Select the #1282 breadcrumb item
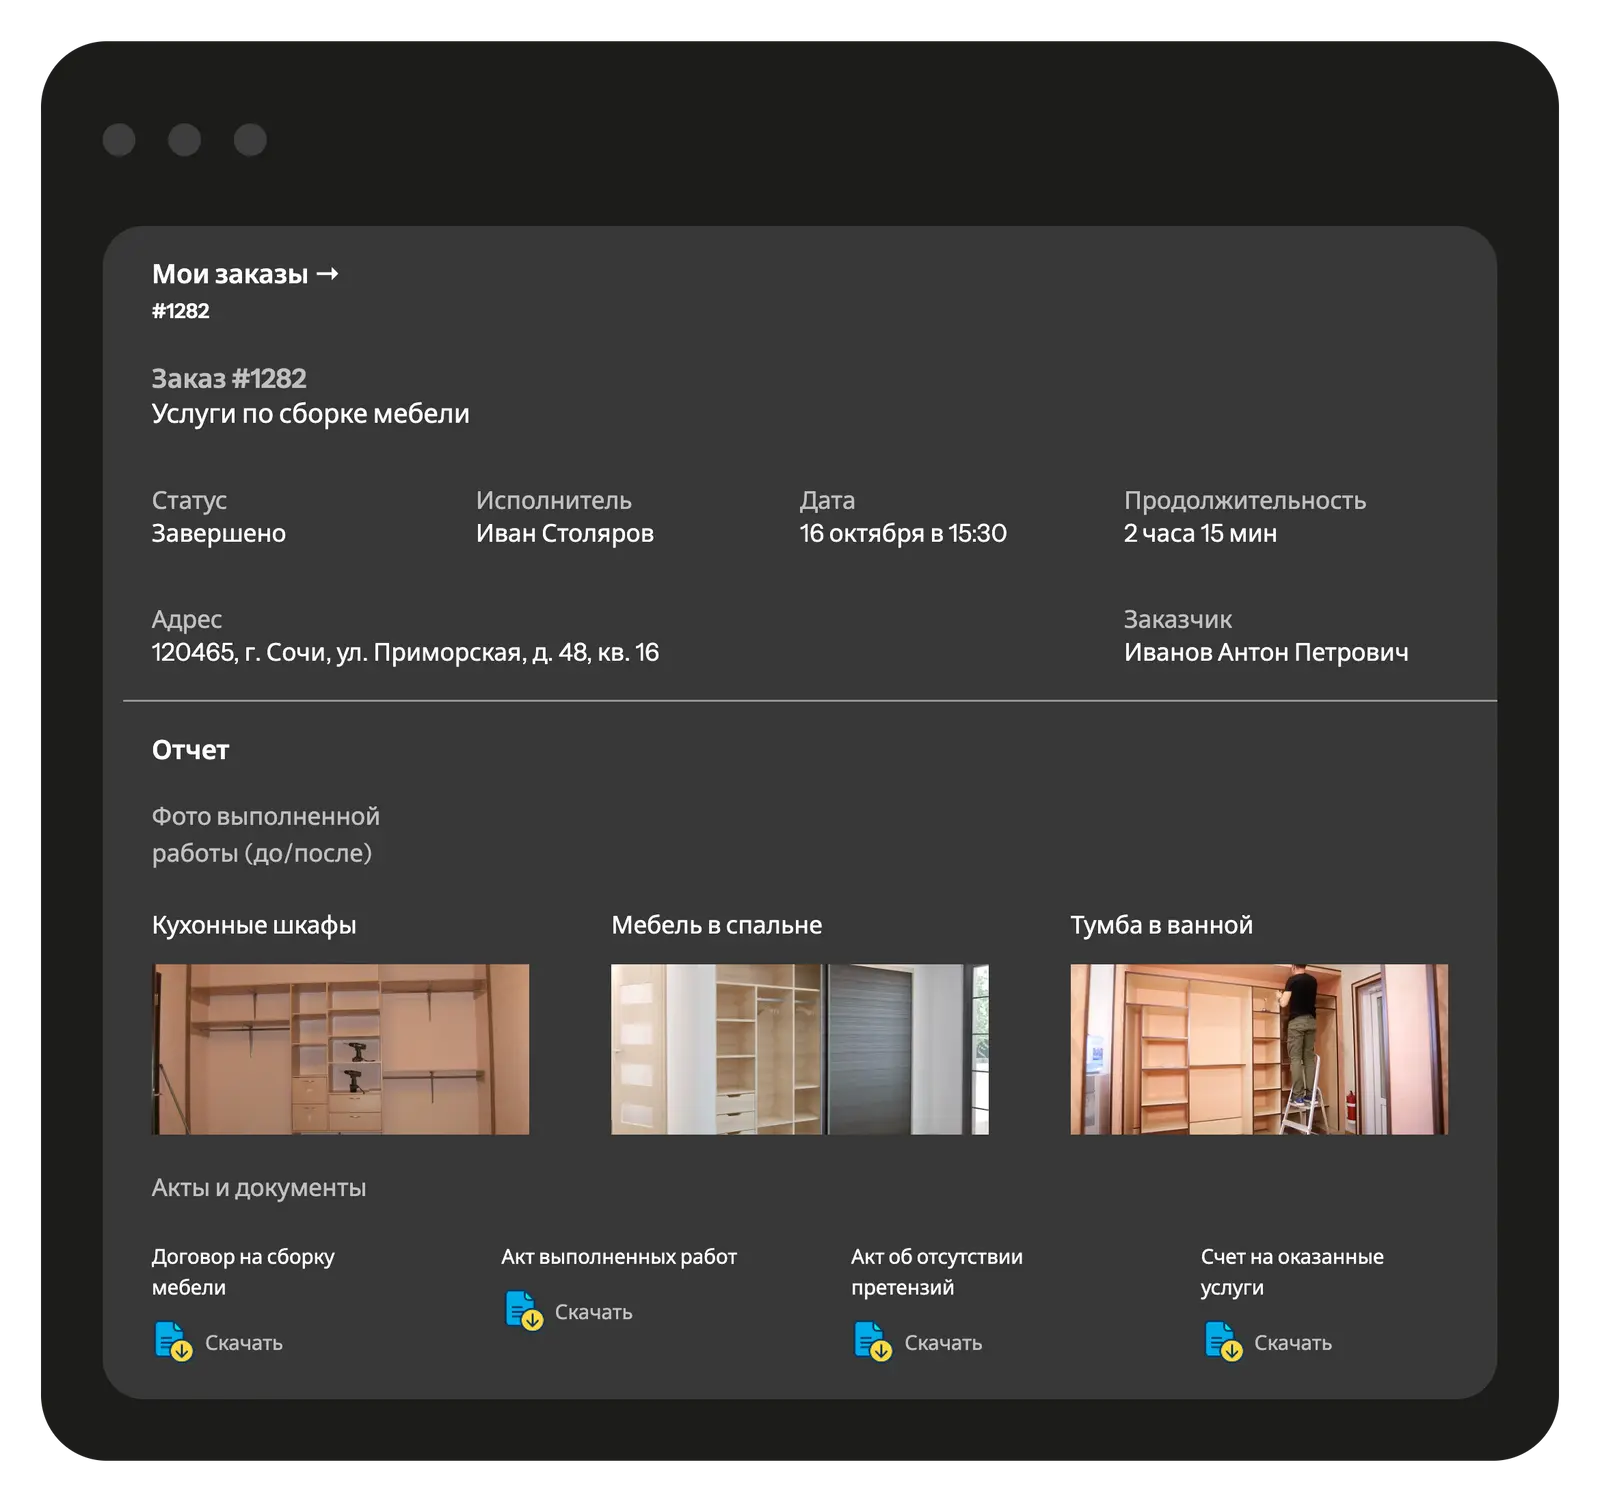Screen dimensions: 1600x1502 click(181, 311)
